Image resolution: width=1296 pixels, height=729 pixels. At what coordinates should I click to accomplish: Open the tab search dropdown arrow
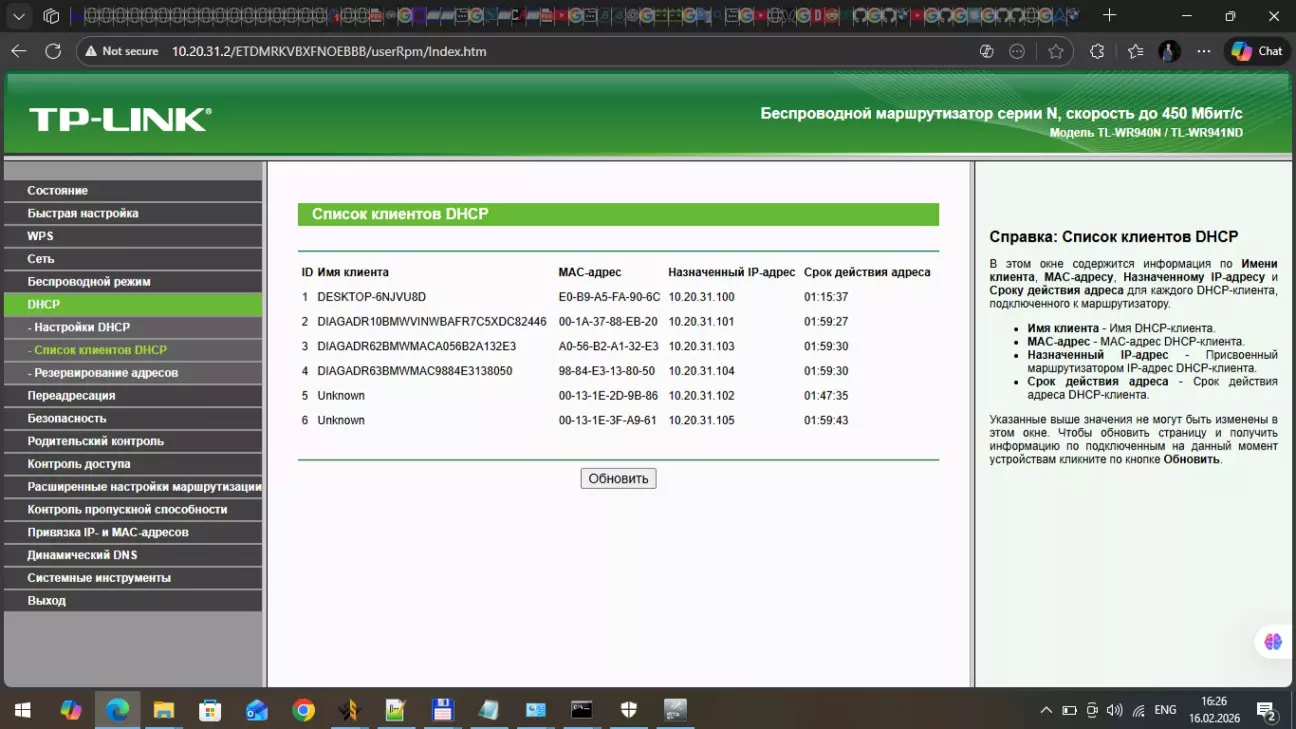pos(19,16)
